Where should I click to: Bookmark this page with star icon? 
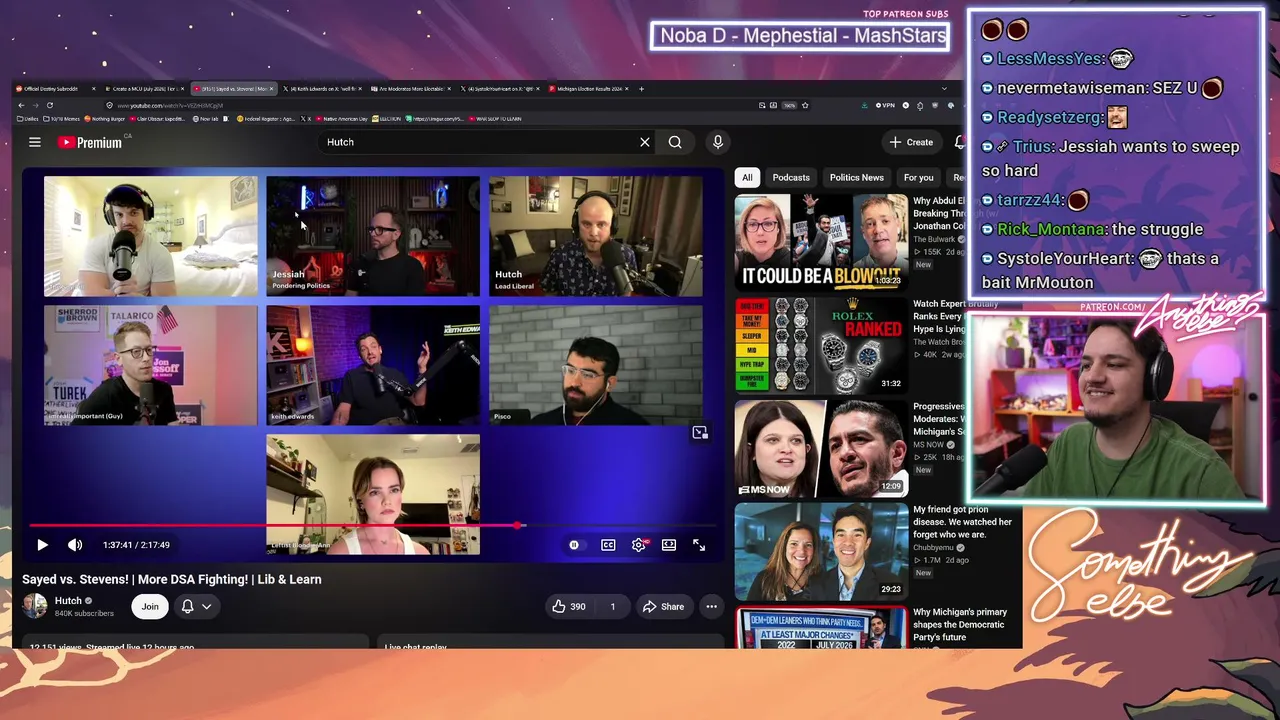click(805, 105)
